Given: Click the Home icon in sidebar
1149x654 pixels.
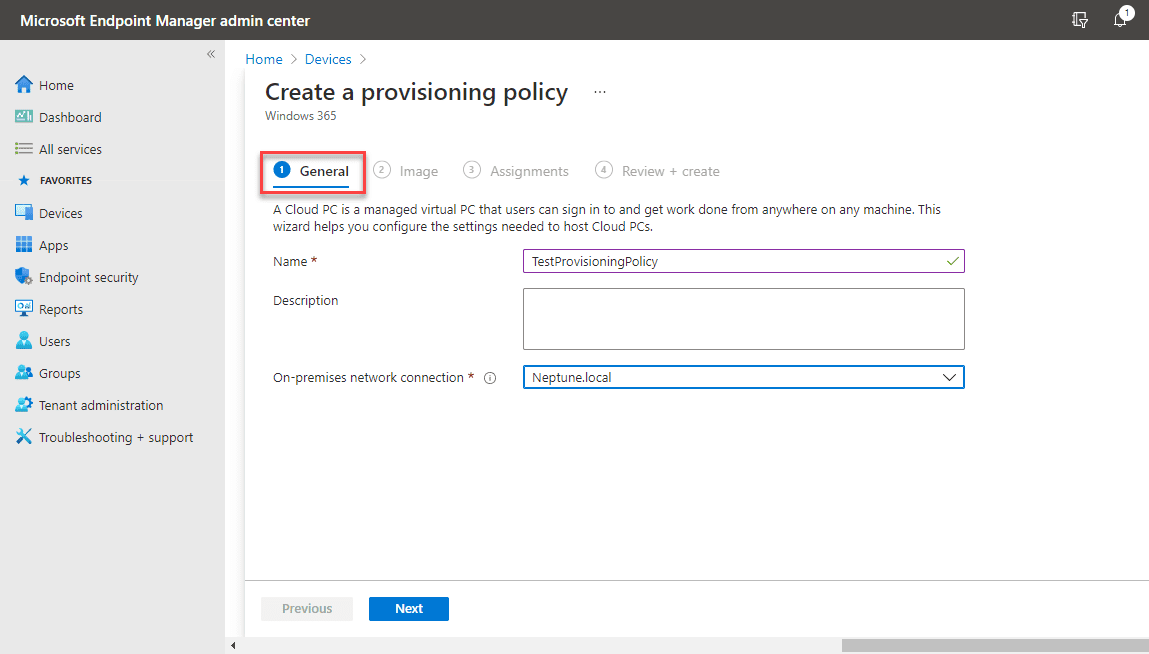Looking at the screenshot, I should point(24,85).
